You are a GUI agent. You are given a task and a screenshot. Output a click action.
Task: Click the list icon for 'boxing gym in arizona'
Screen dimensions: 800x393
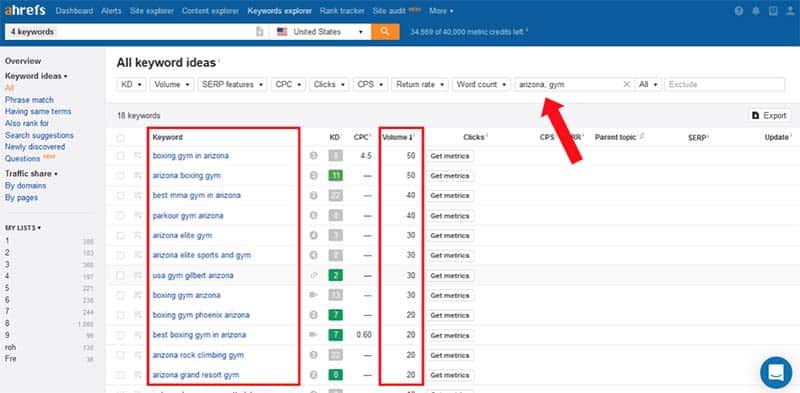138,156
